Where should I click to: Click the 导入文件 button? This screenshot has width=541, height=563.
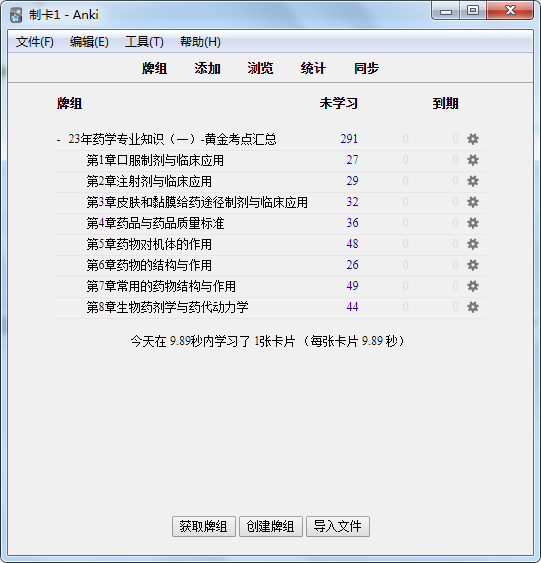point(337,526)
